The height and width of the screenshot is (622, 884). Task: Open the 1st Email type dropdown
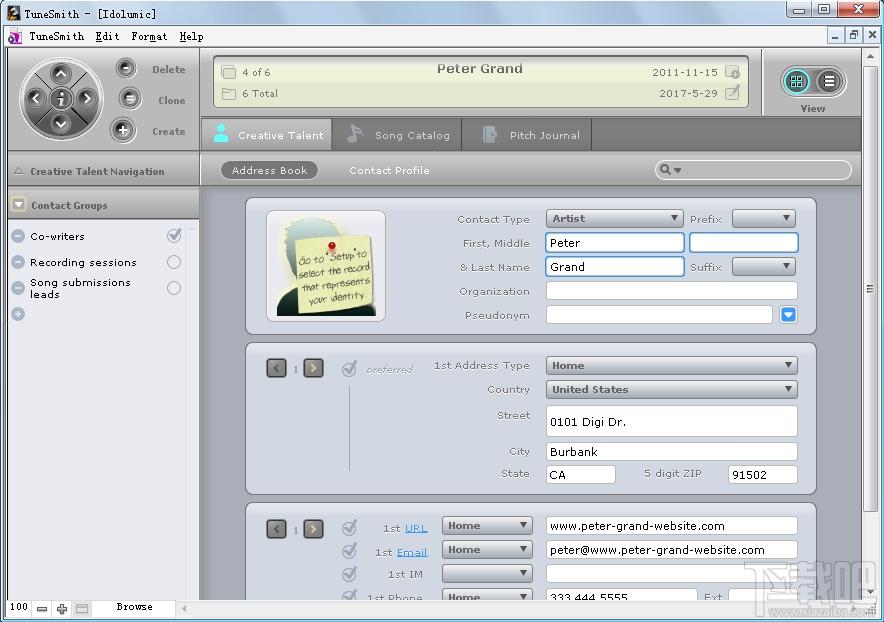tap(487, 549)
